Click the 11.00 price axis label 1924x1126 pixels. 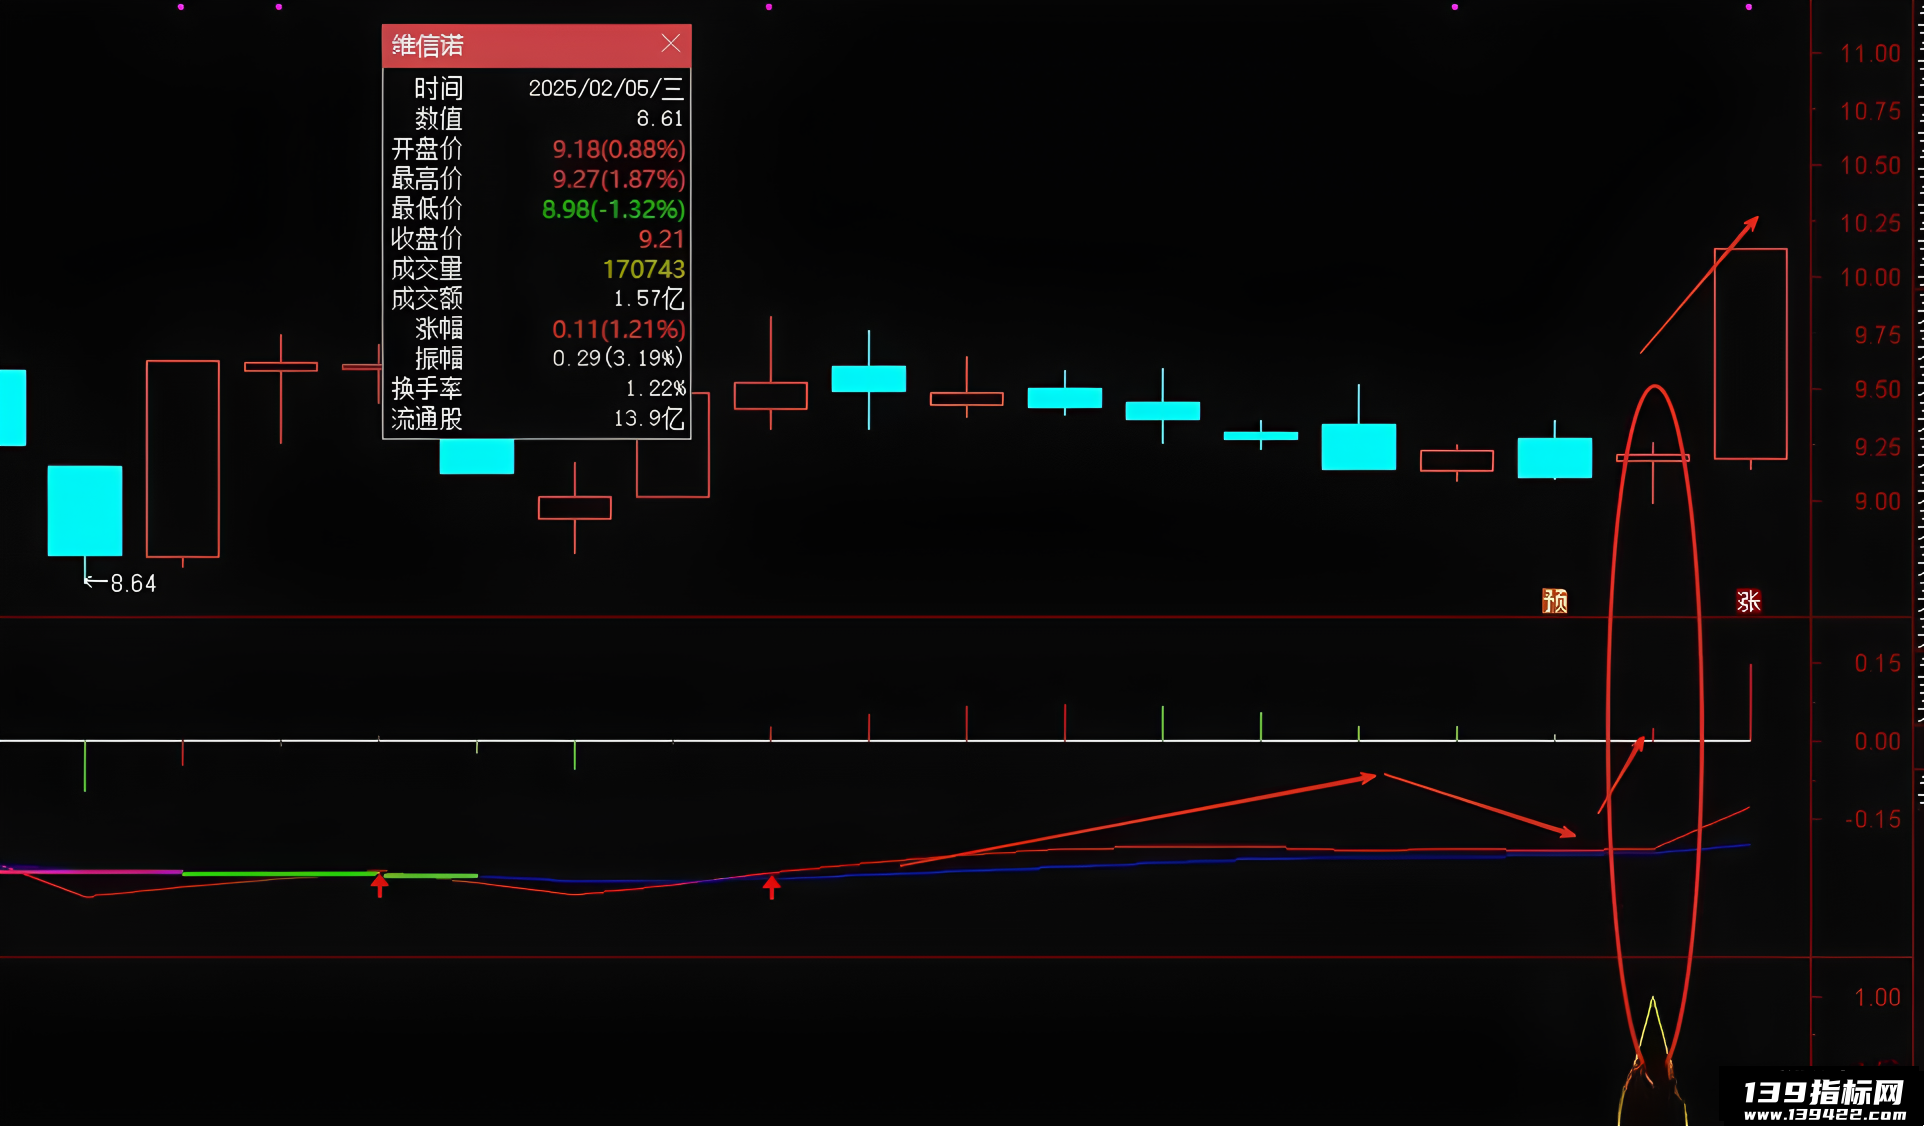tap(1870, 54)
